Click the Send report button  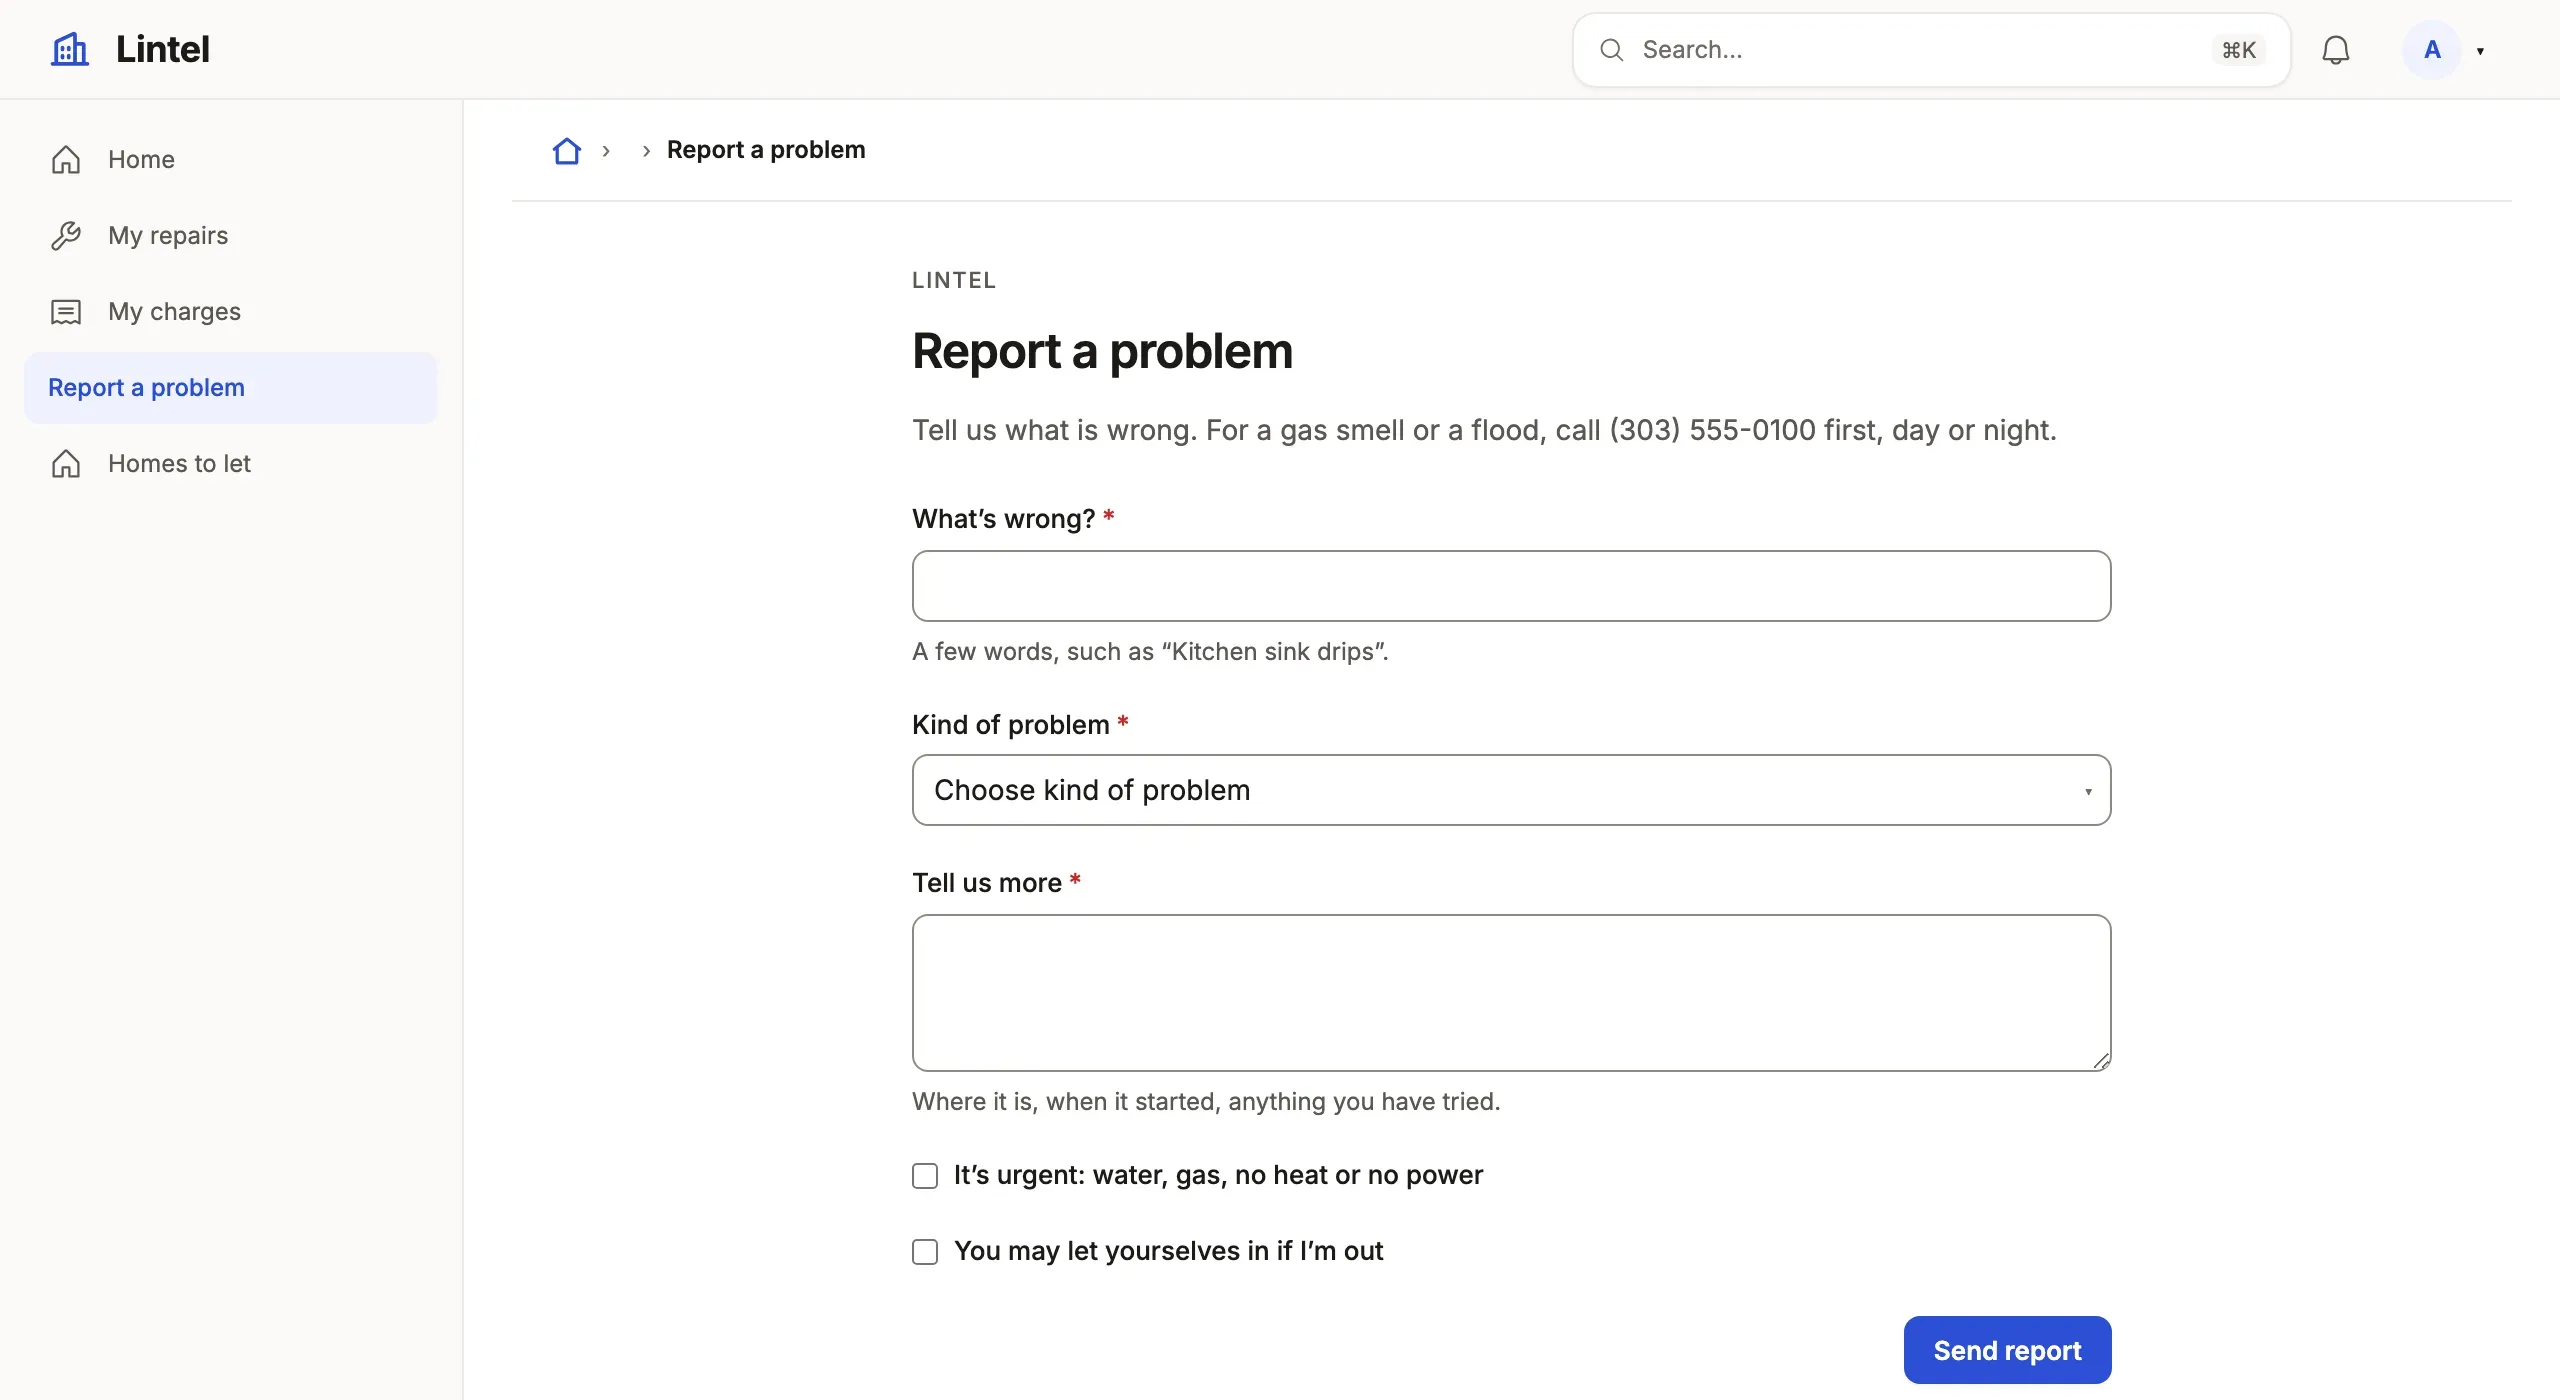point(2007,1350)
